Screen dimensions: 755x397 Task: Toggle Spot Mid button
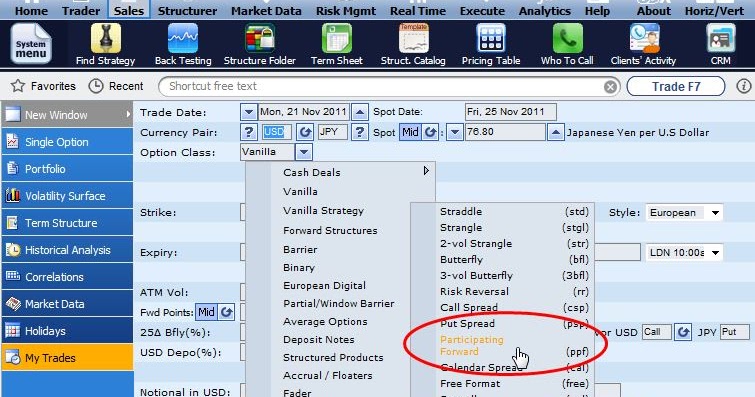point(410,132)
